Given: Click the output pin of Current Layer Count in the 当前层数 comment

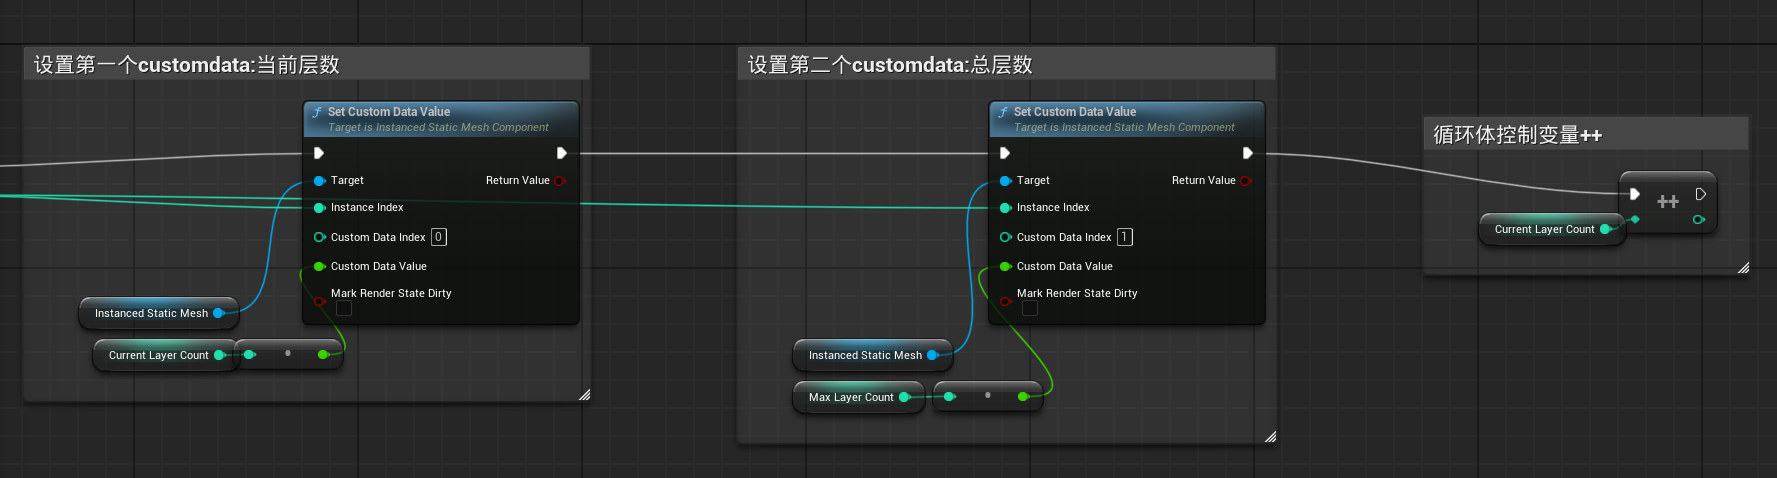Looking at the screenshot, I should coord(219,355).
